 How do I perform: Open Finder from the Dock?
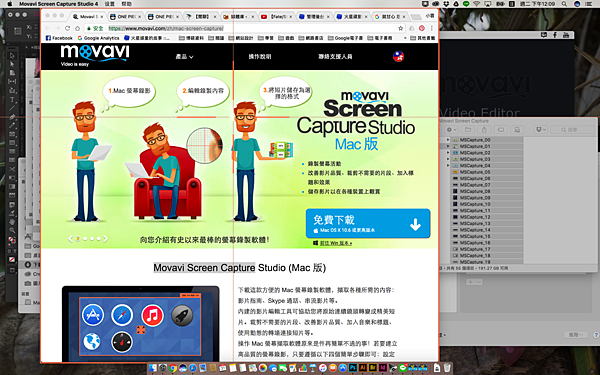tap(153, 368)
